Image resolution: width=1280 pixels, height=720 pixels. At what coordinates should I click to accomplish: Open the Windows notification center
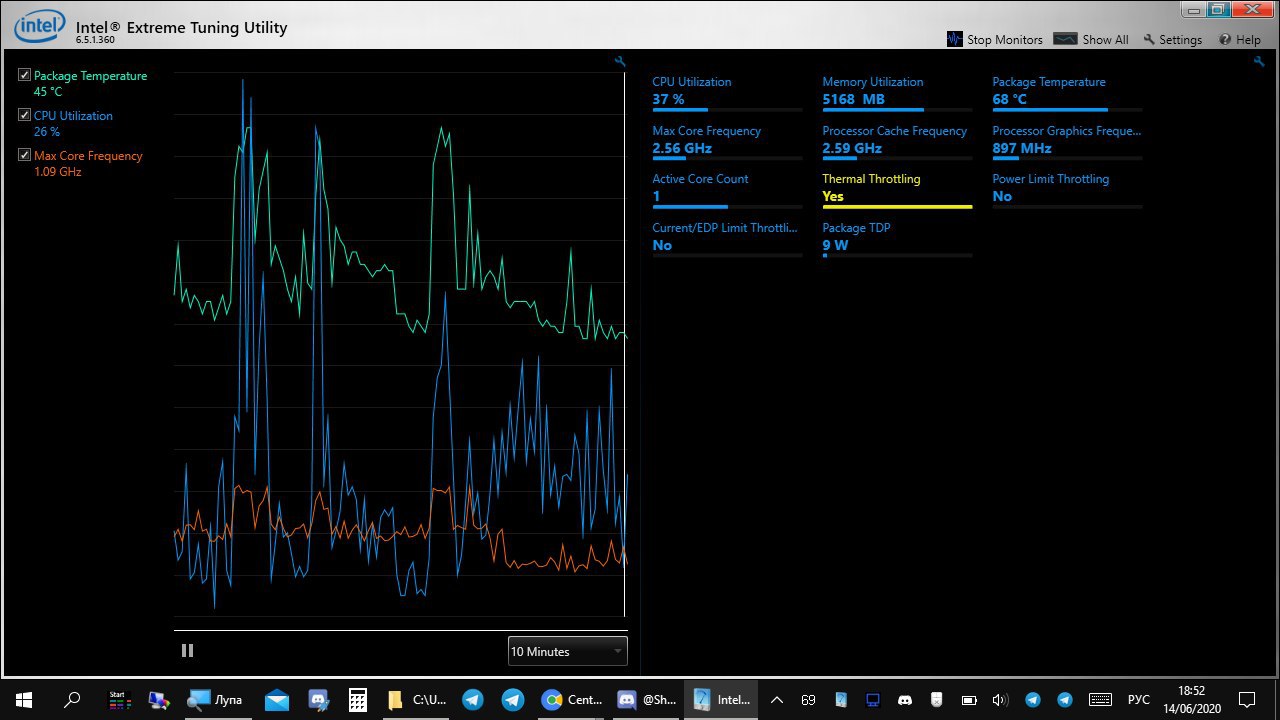click(1247, 700)
